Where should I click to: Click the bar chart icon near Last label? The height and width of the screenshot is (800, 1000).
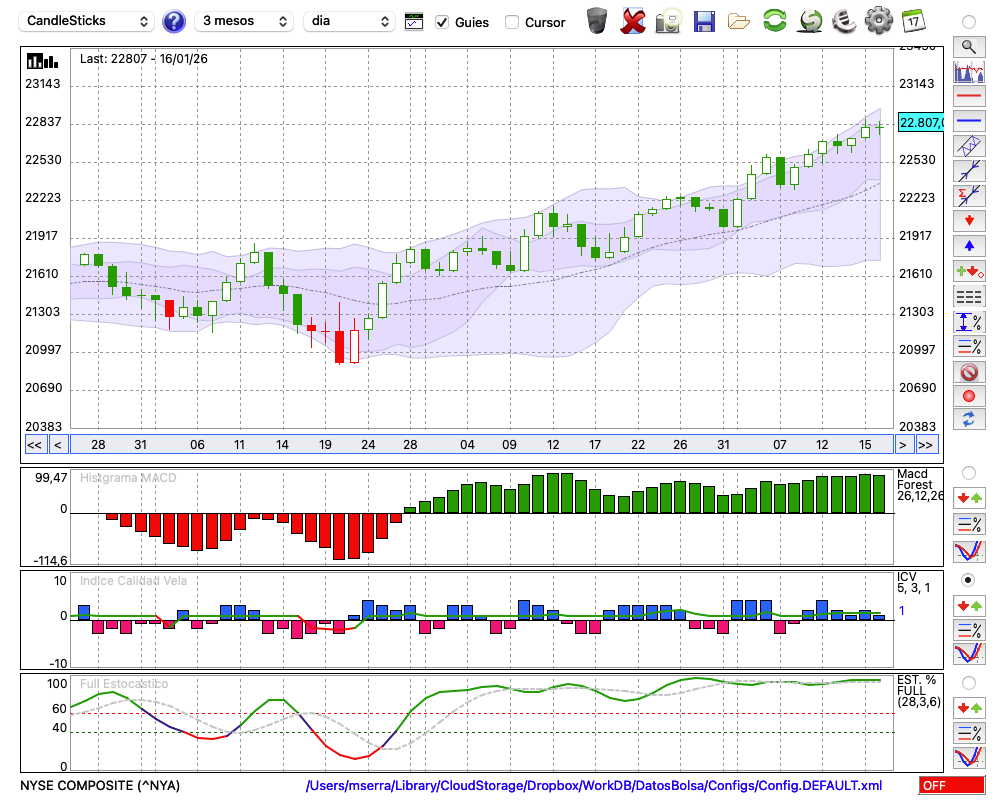pyautogui.click(x=42, y=61)
